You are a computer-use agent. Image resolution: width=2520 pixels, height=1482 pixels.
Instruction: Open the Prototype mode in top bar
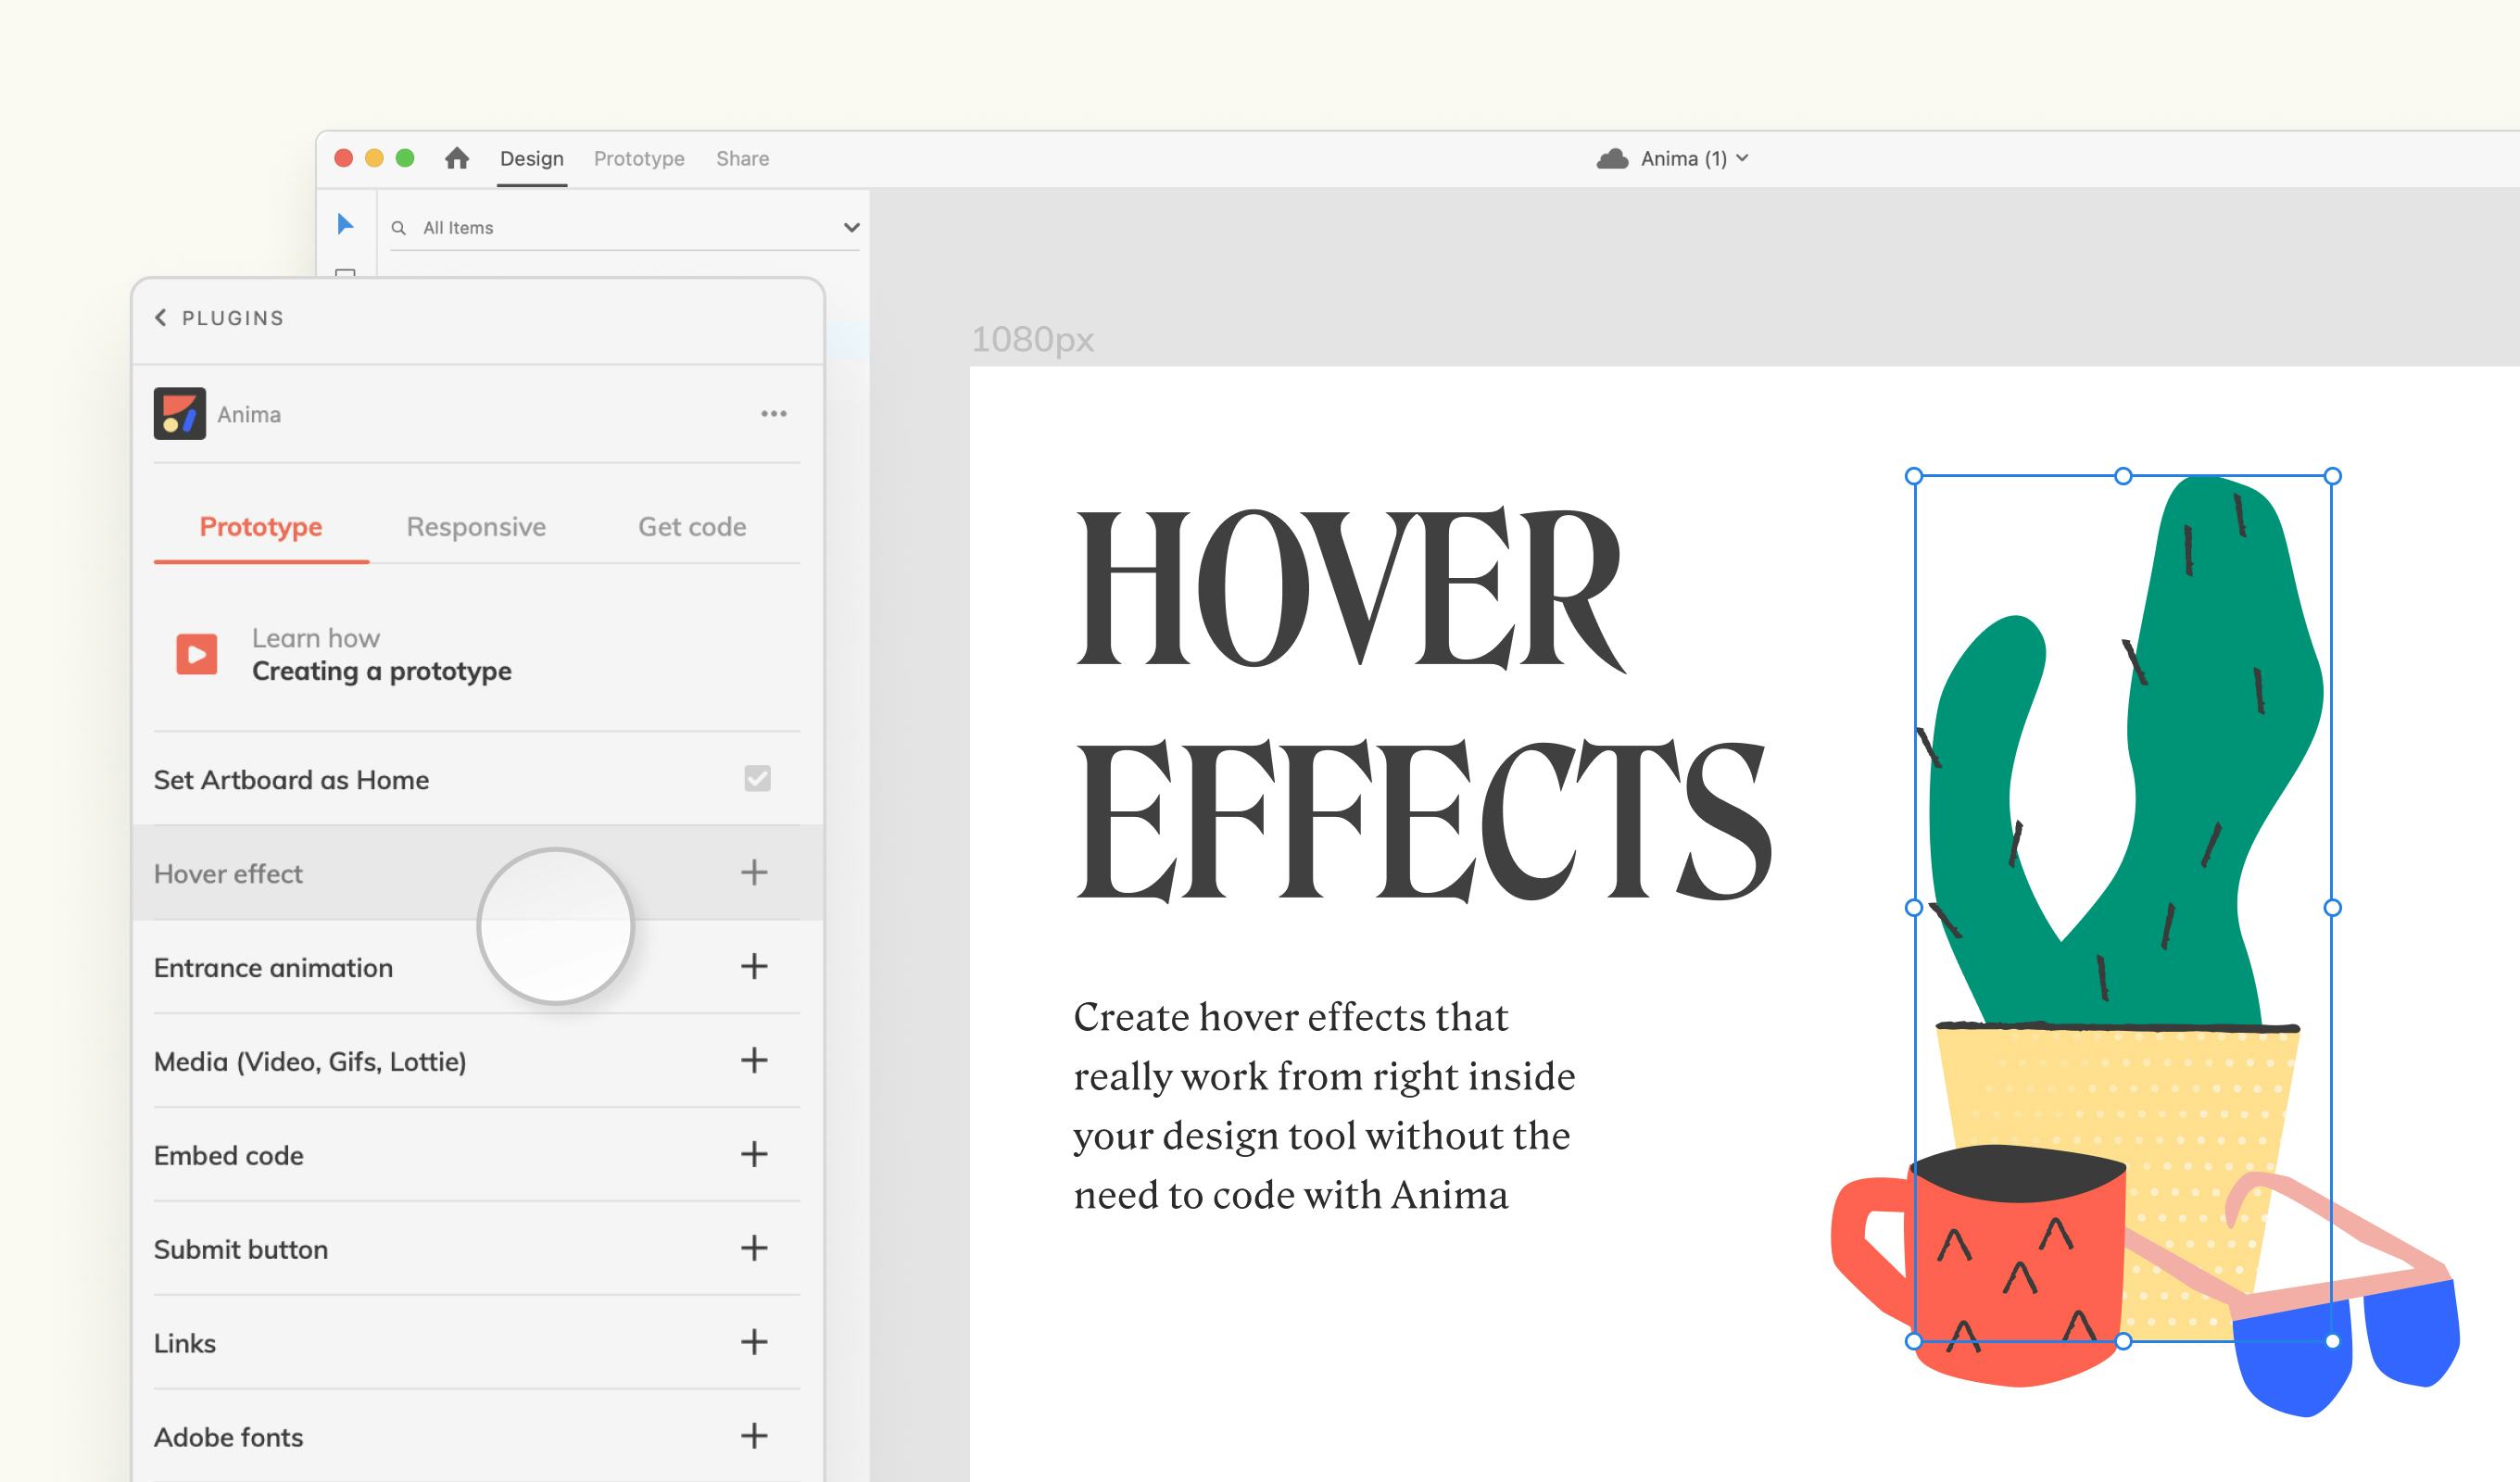click(639, 158)
